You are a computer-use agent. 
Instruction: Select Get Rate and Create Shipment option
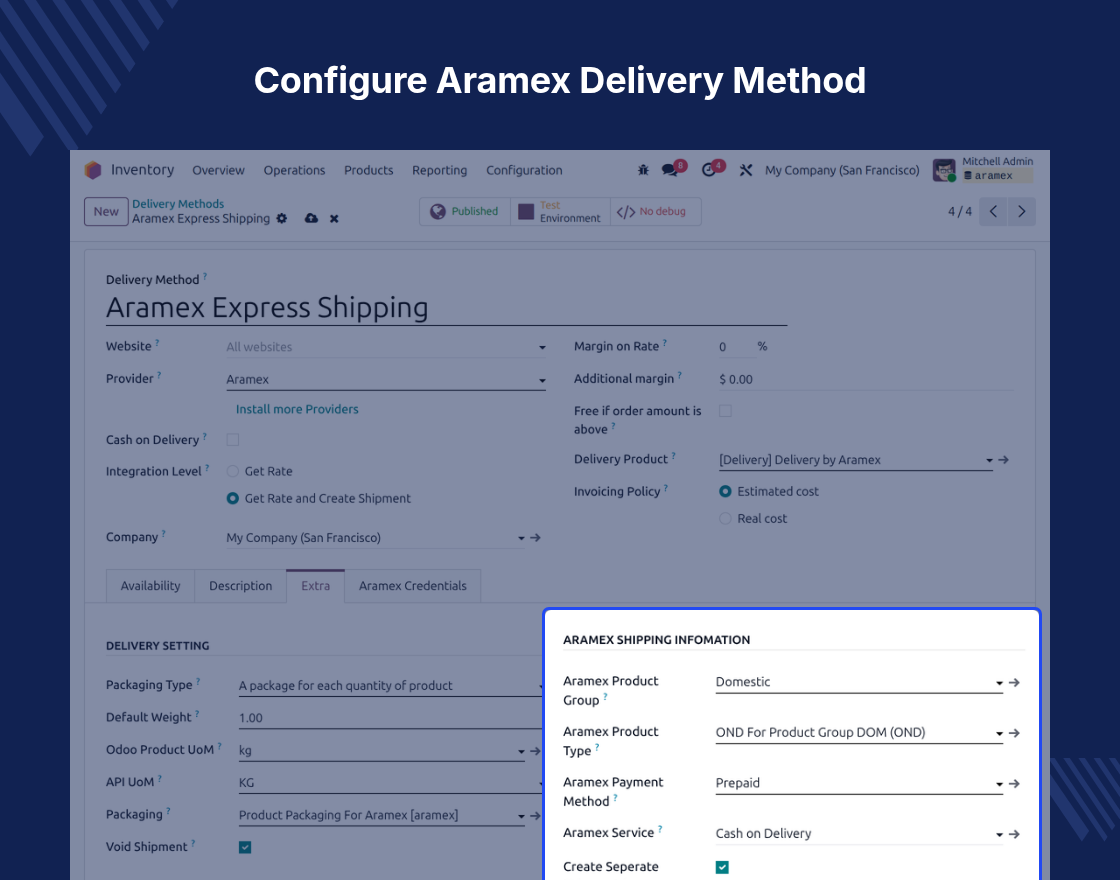232,499
